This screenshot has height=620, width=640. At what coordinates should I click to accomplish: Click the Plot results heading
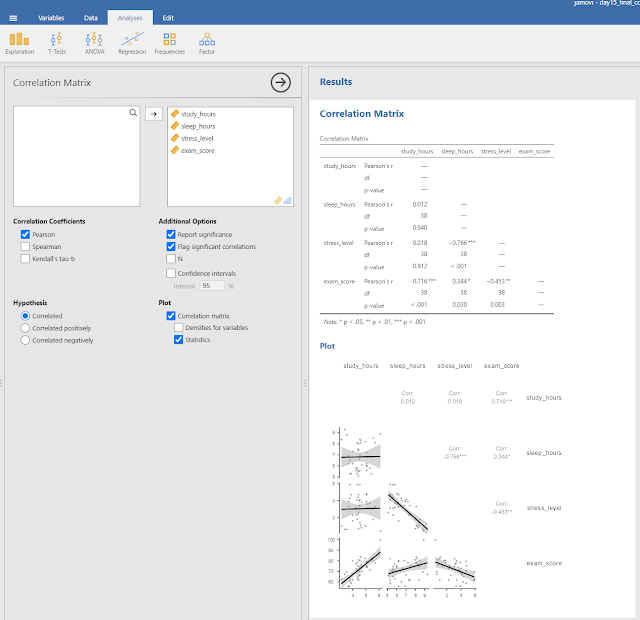(327, 346)
